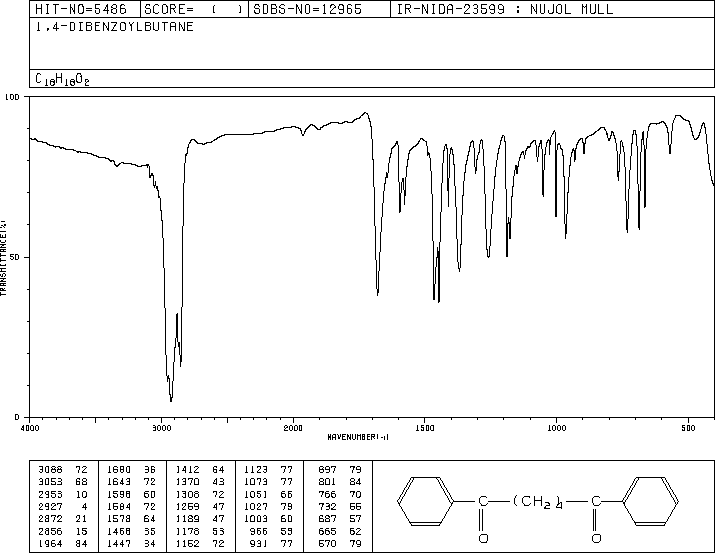Click the 3000 wavenumber axis label
Screen dimensions: 715x553
point(161,428)
